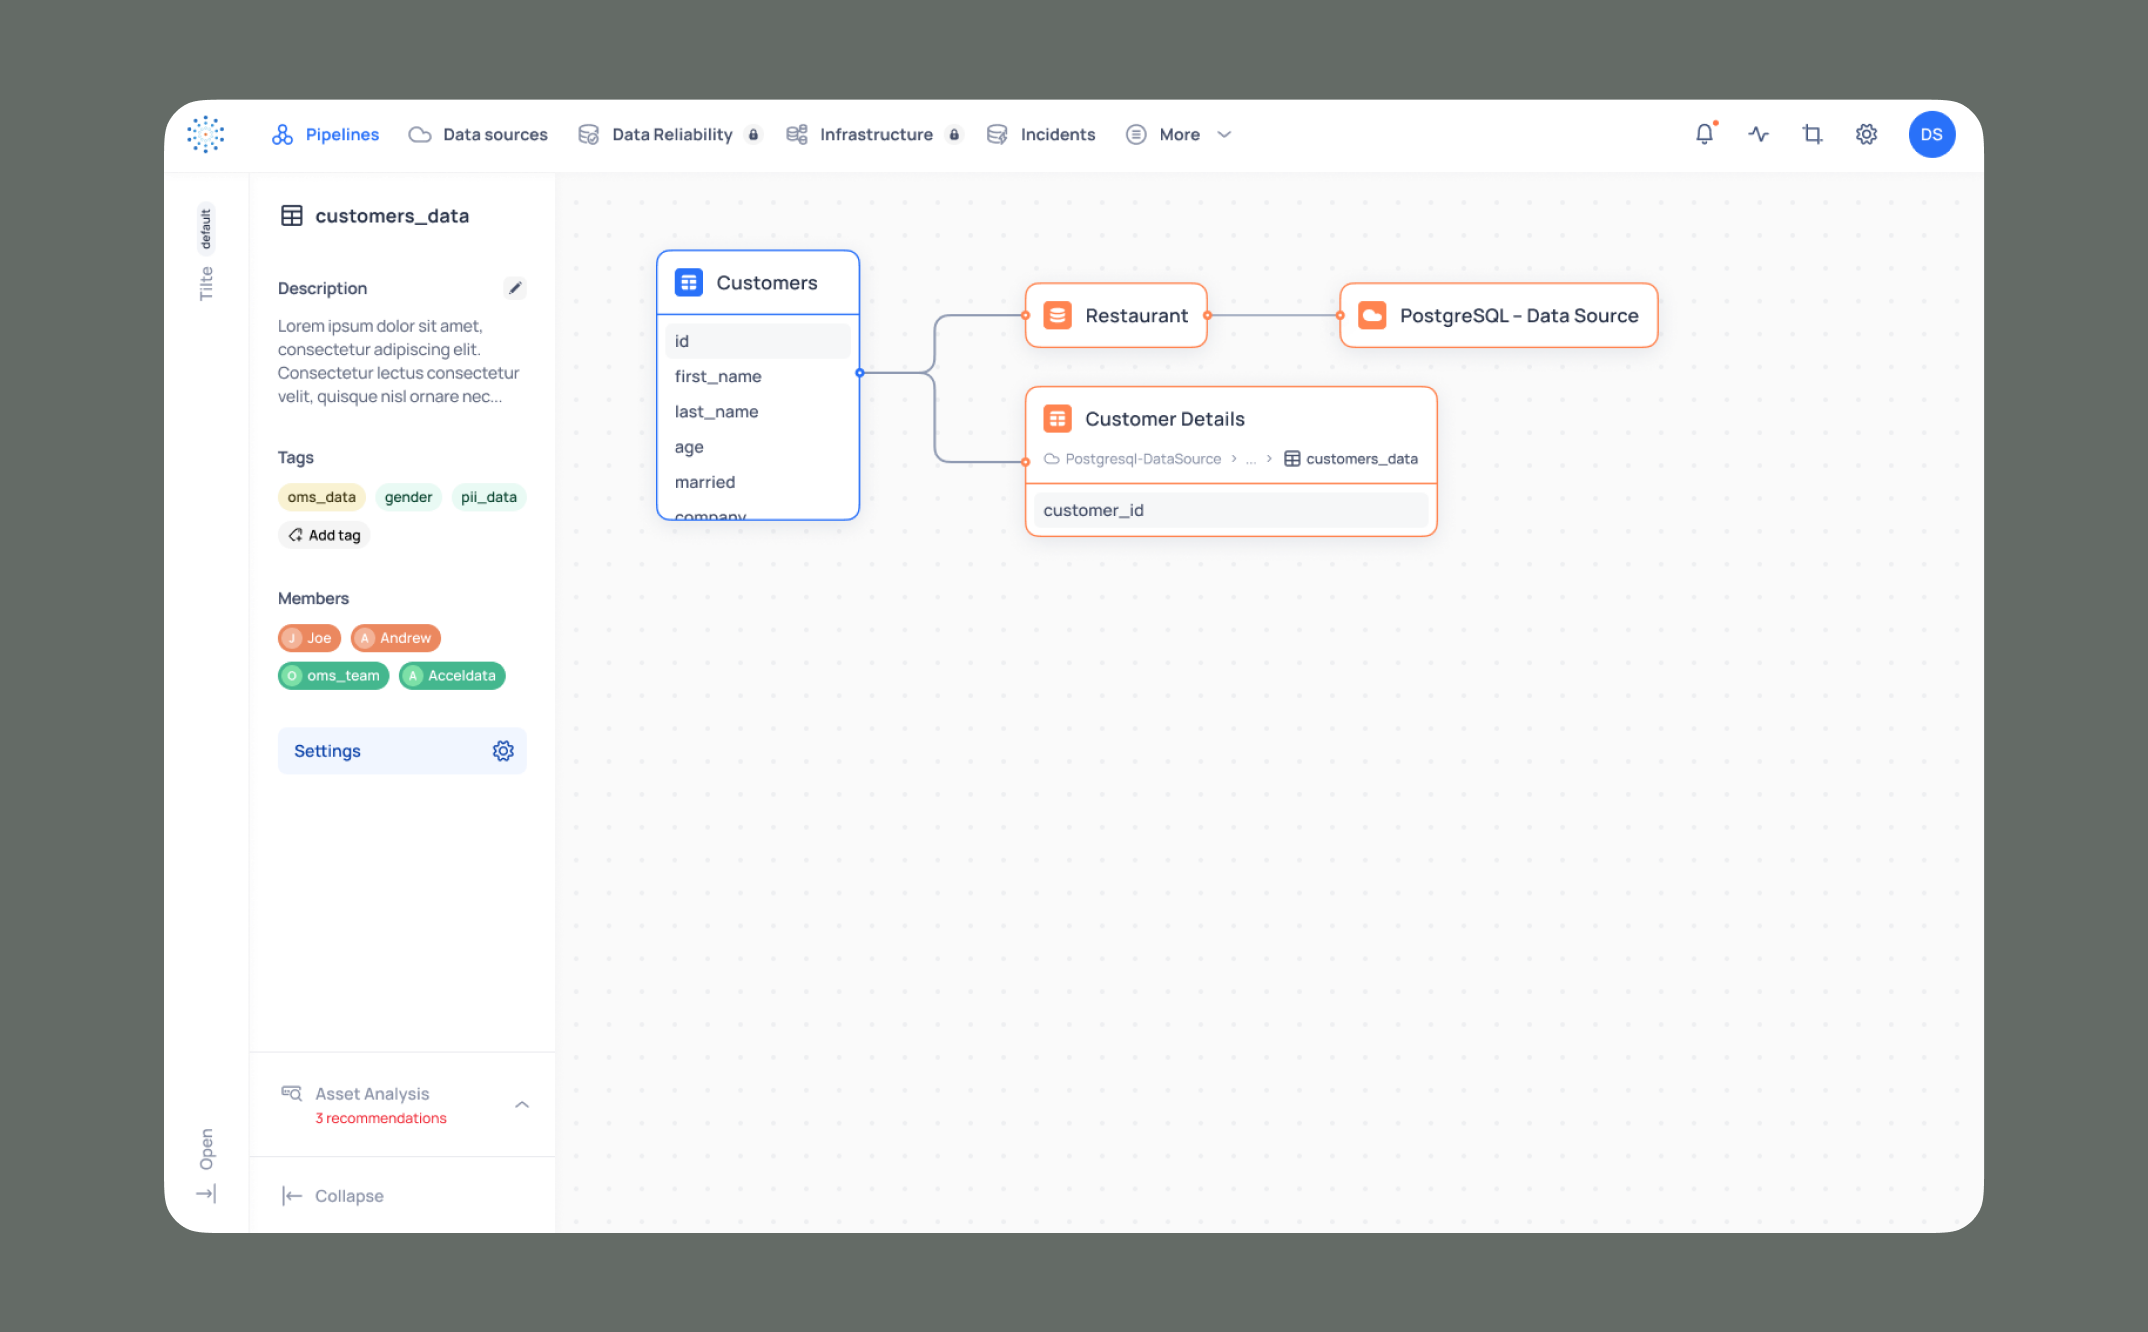
Task: Click the gear icon in Settings row
Action: [503, 751]
